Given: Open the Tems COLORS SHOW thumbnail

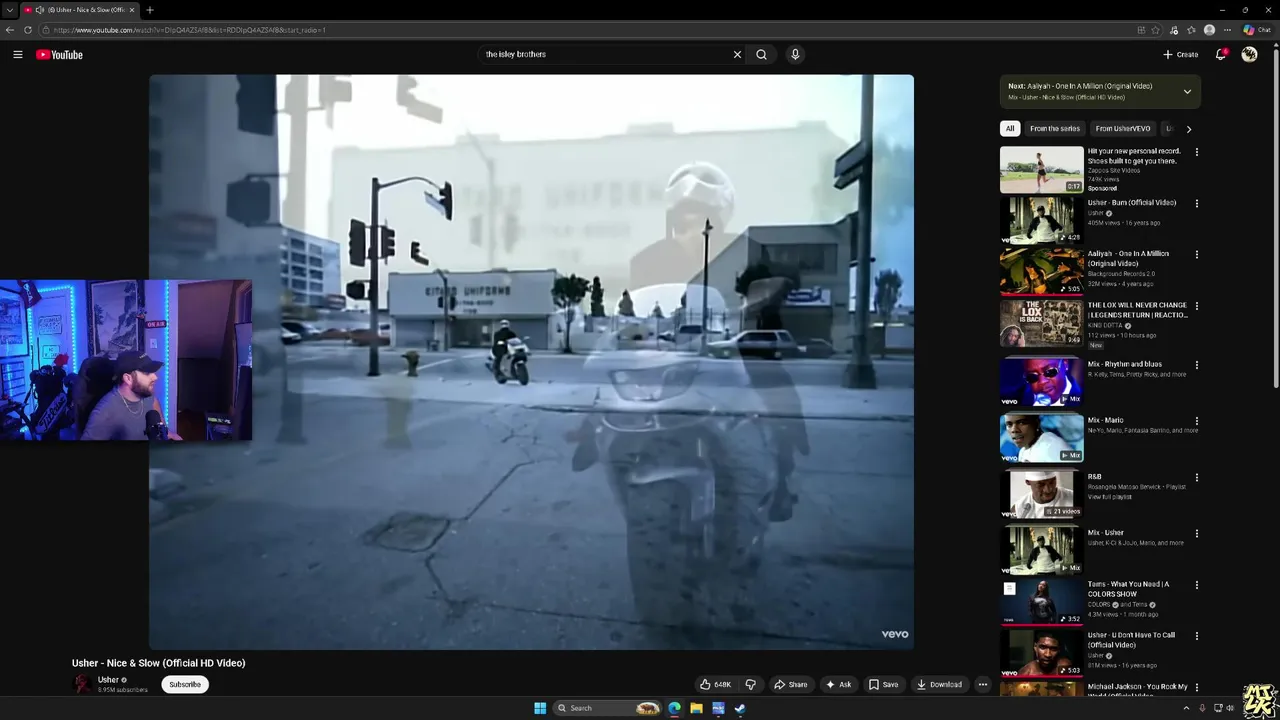Looking at the screenshot, I should [1041, 602].
